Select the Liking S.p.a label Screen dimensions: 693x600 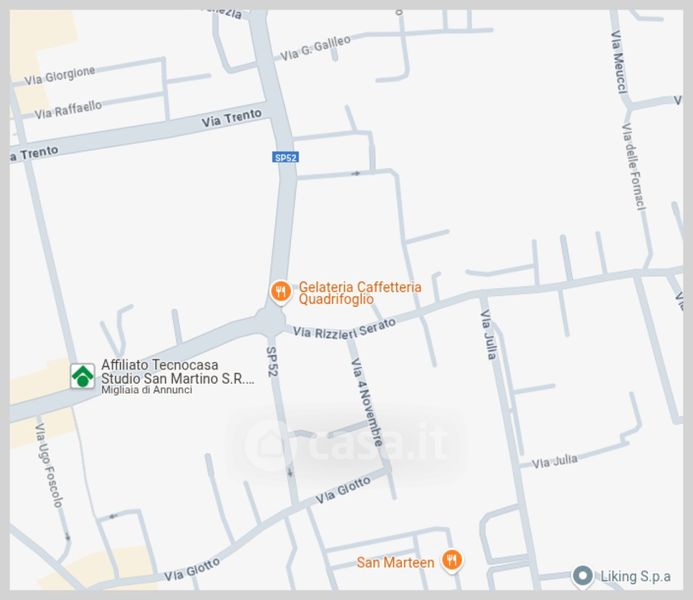pos(635,576)
